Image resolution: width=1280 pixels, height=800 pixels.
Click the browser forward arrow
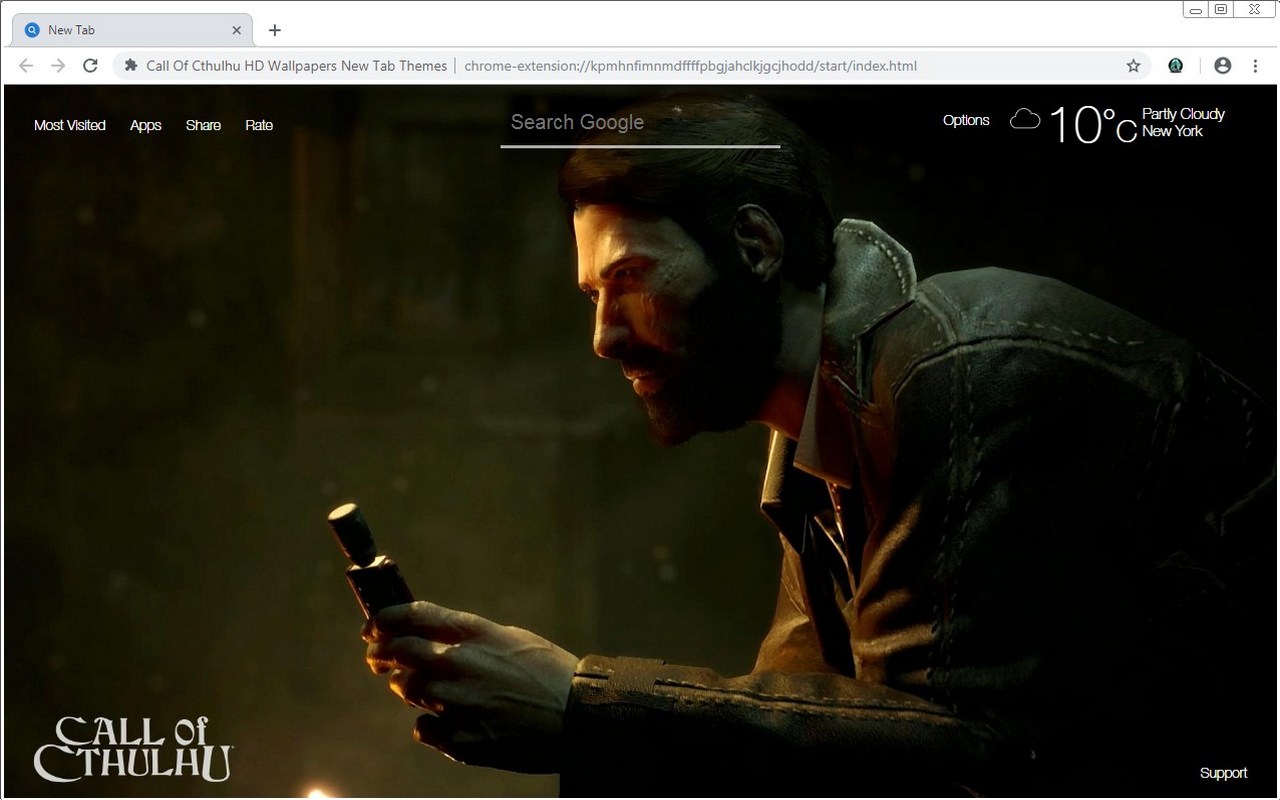58,66
